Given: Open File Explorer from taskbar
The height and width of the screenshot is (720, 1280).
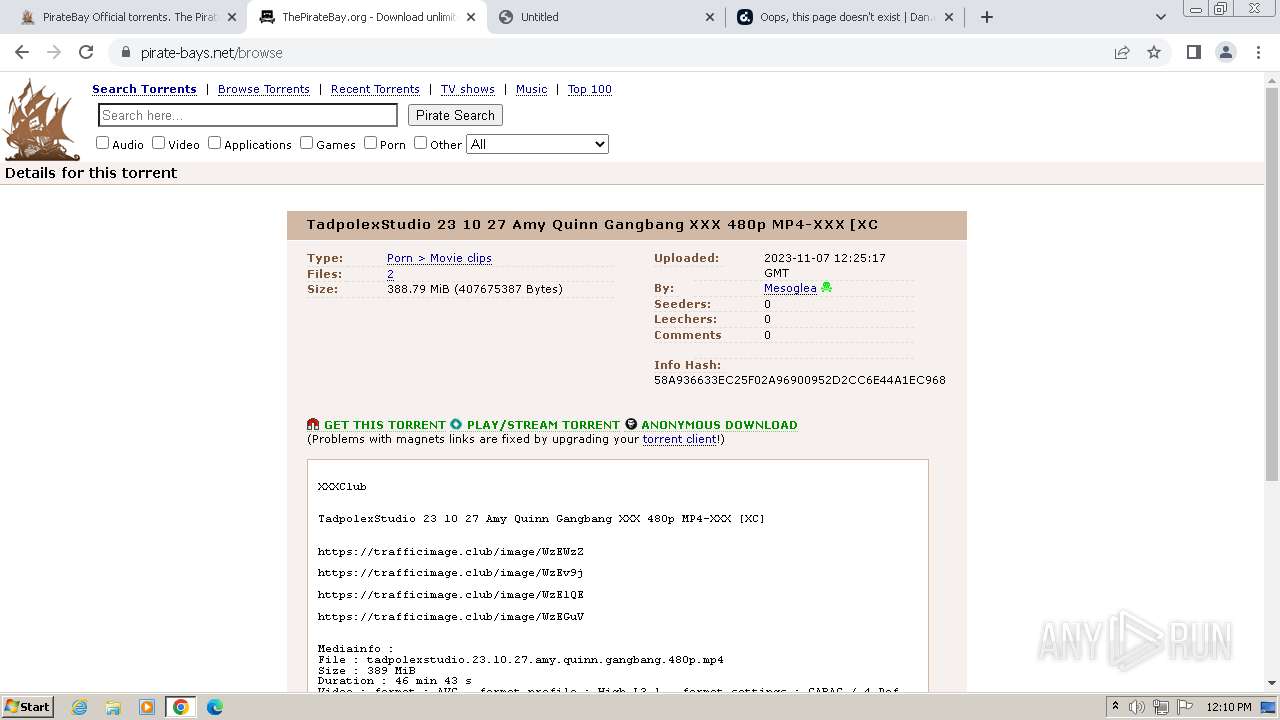Looking at the screenshot, I should coord(113,707).
